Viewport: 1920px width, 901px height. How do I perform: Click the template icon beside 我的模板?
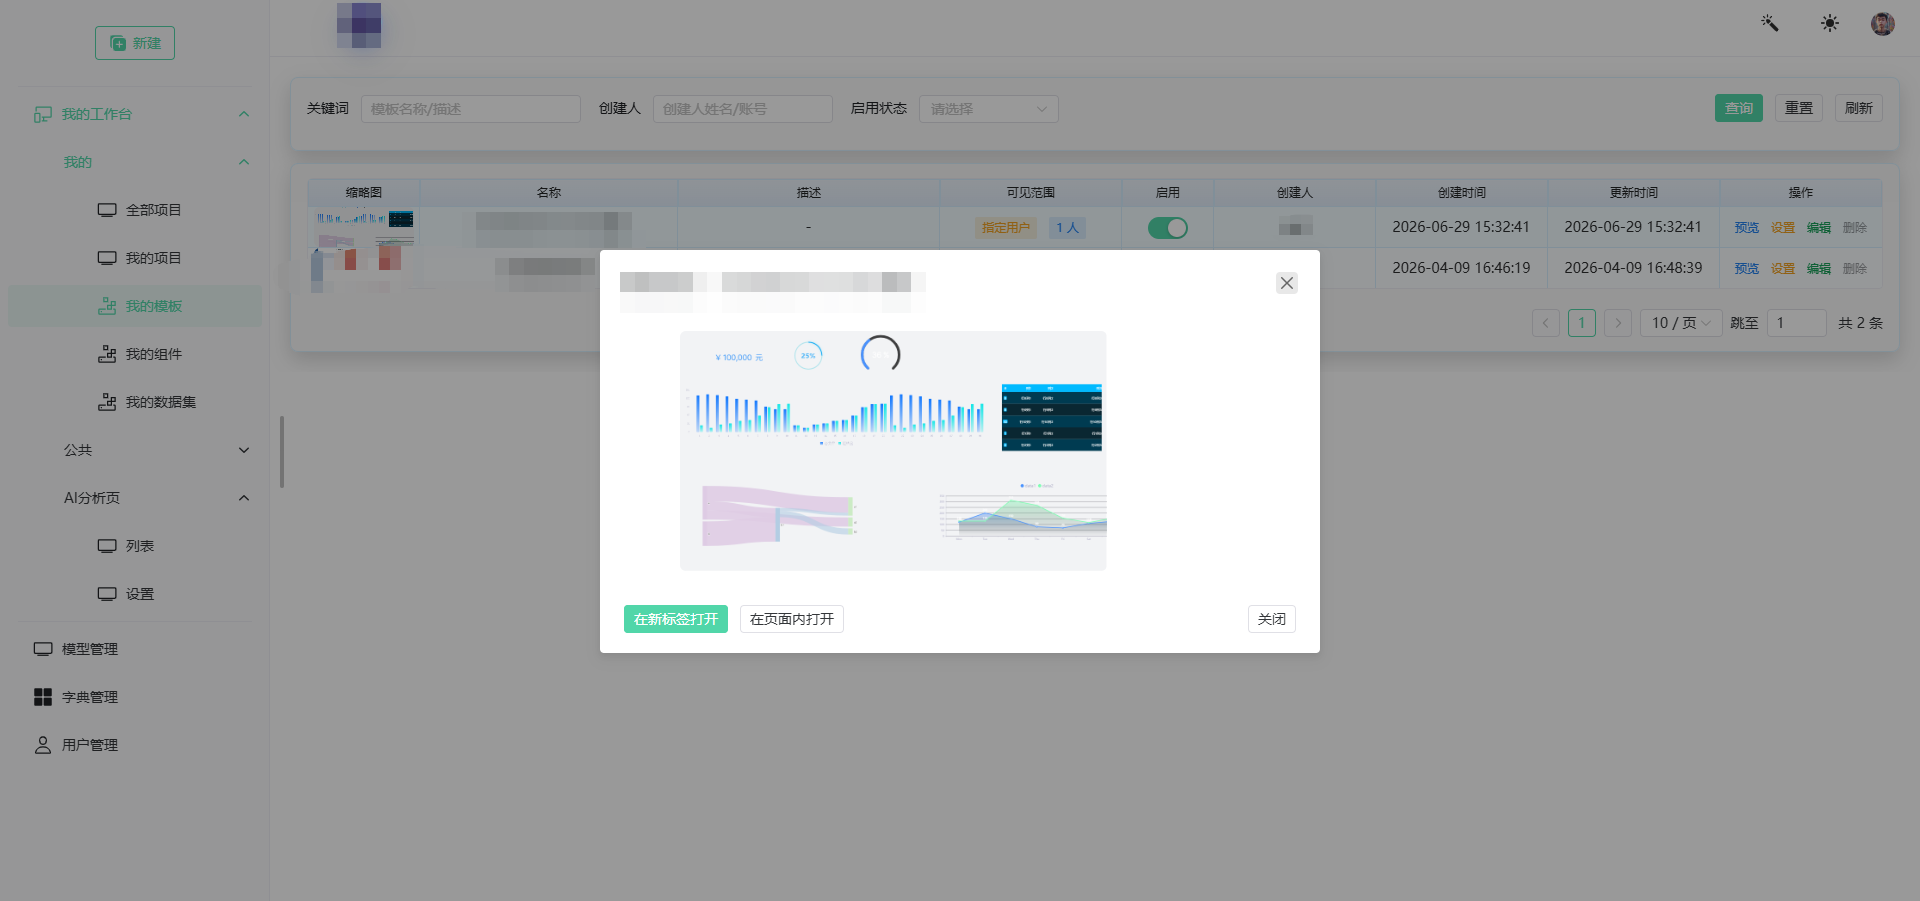click(x=107, y=306)
